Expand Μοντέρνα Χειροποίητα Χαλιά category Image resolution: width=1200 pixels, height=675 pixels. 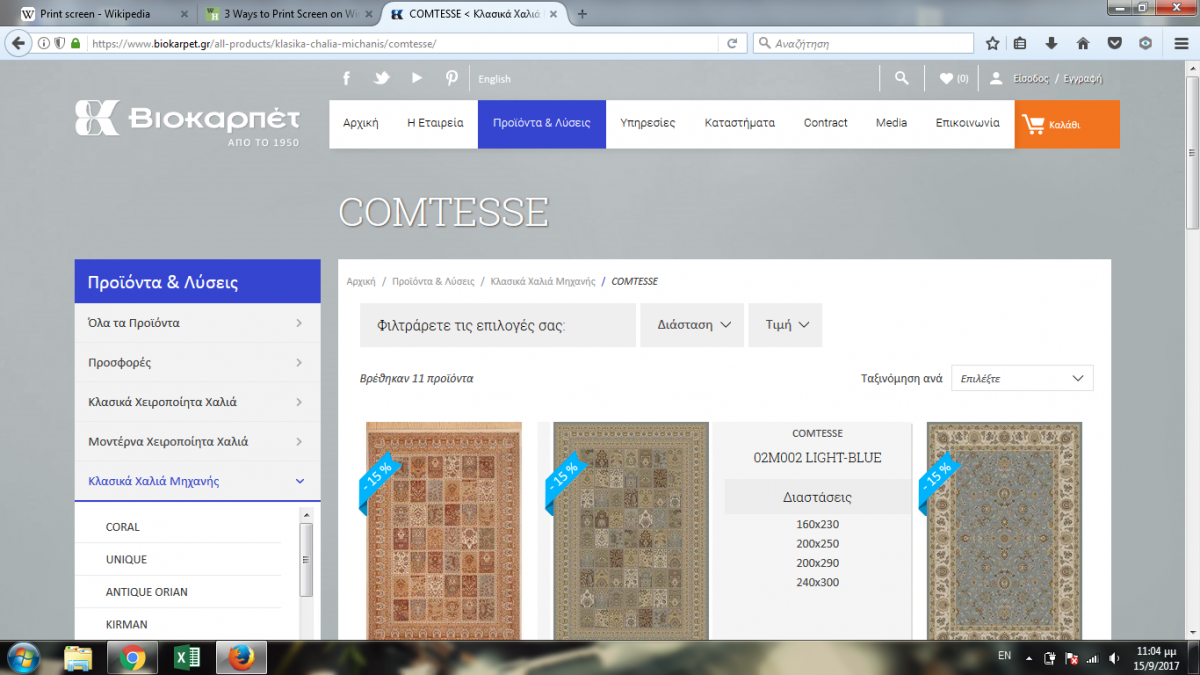coord(197,441)
